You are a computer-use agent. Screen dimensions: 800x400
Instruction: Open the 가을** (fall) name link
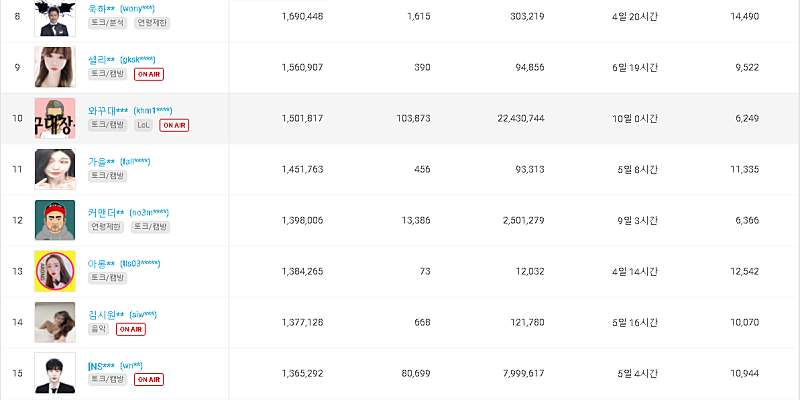coord(102,161)
